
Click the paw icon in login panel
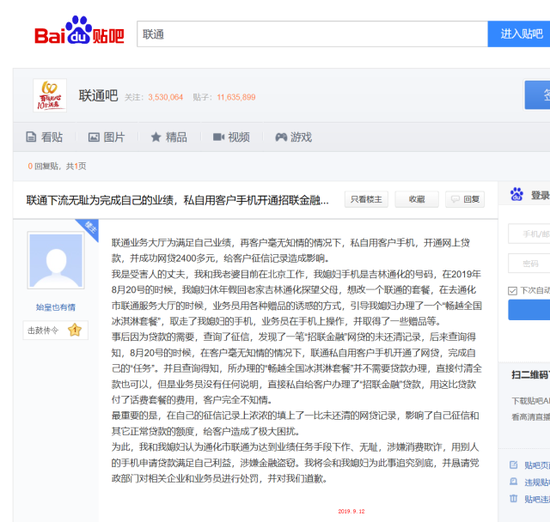click(x=517, y=194)
